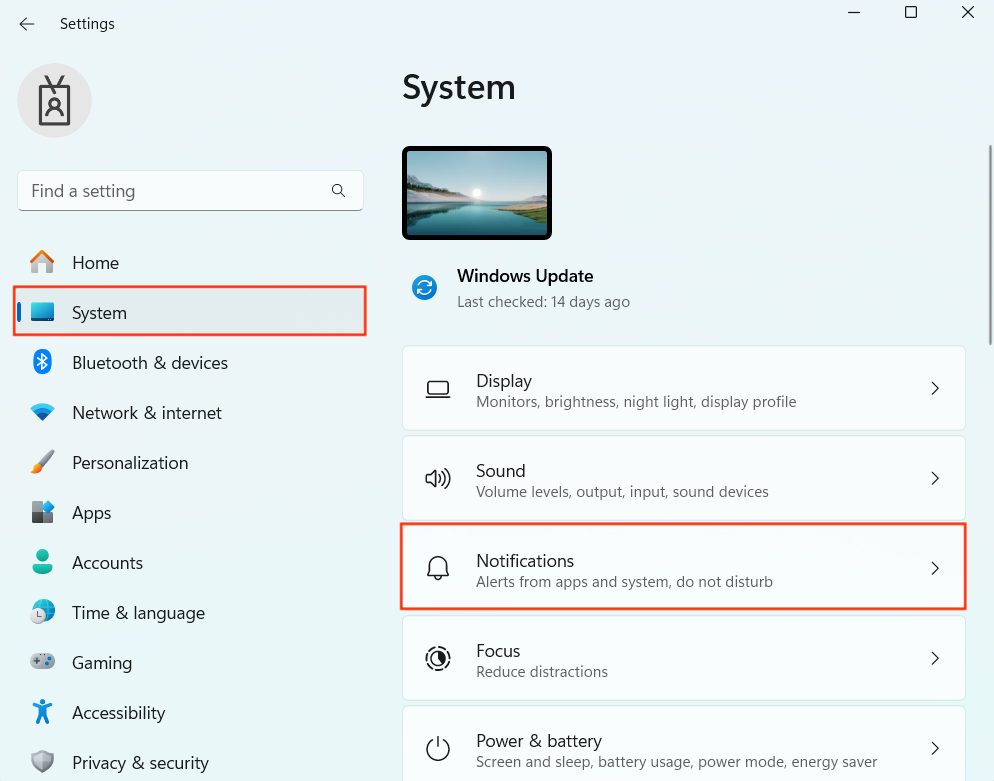Click the Bluetooth icon in sidebar
This screenshot has height=781, width=994.
point(42,362)
